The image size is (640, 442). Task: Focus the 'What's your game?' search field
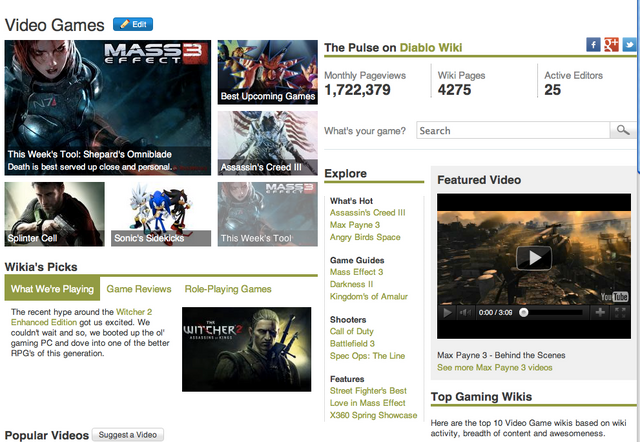[x=513, y=130]
